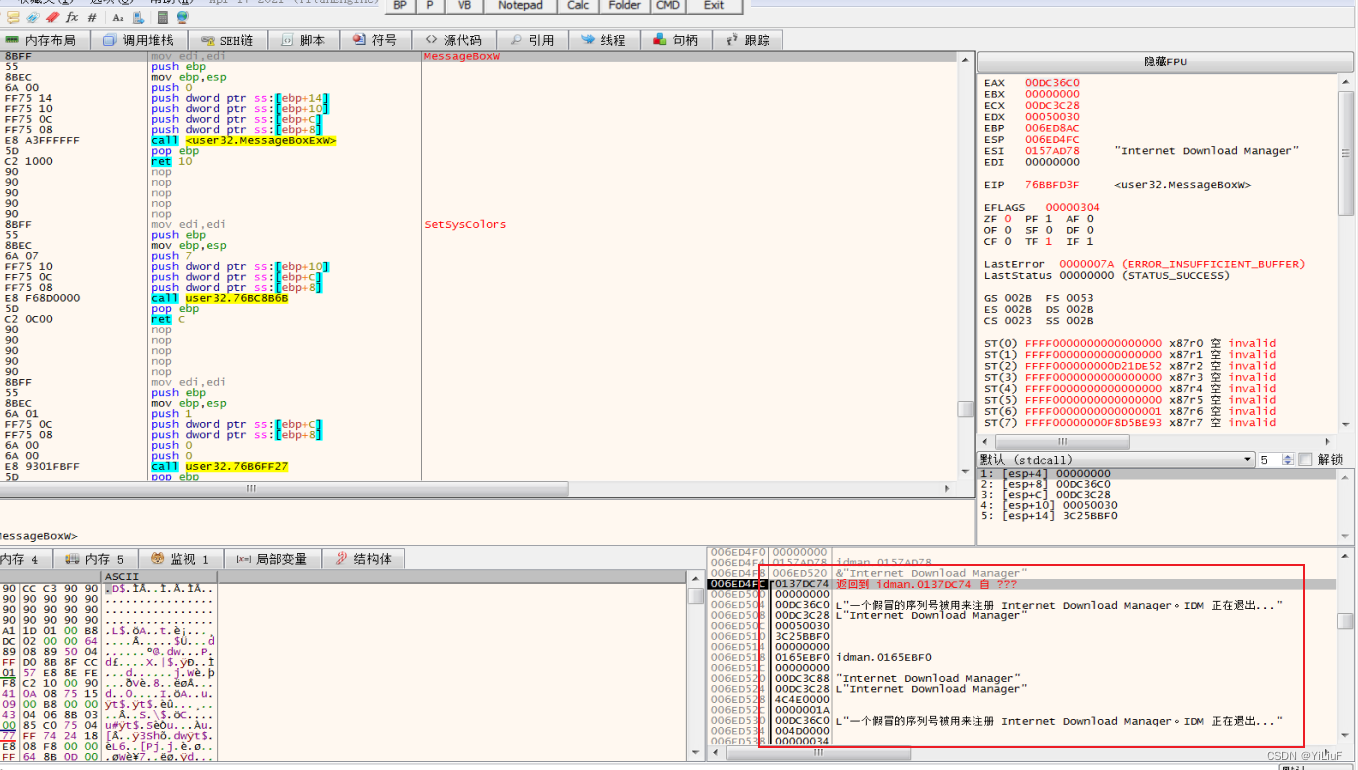
Task: Select call user32.76BC8B6B instruction
Action: point(219,298)
